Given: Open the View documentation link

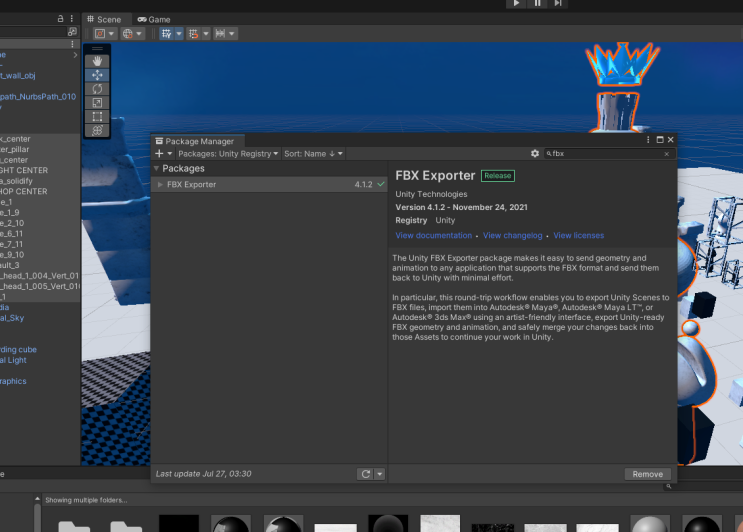Looking at the screenshot, I should [x=433, y=236].
